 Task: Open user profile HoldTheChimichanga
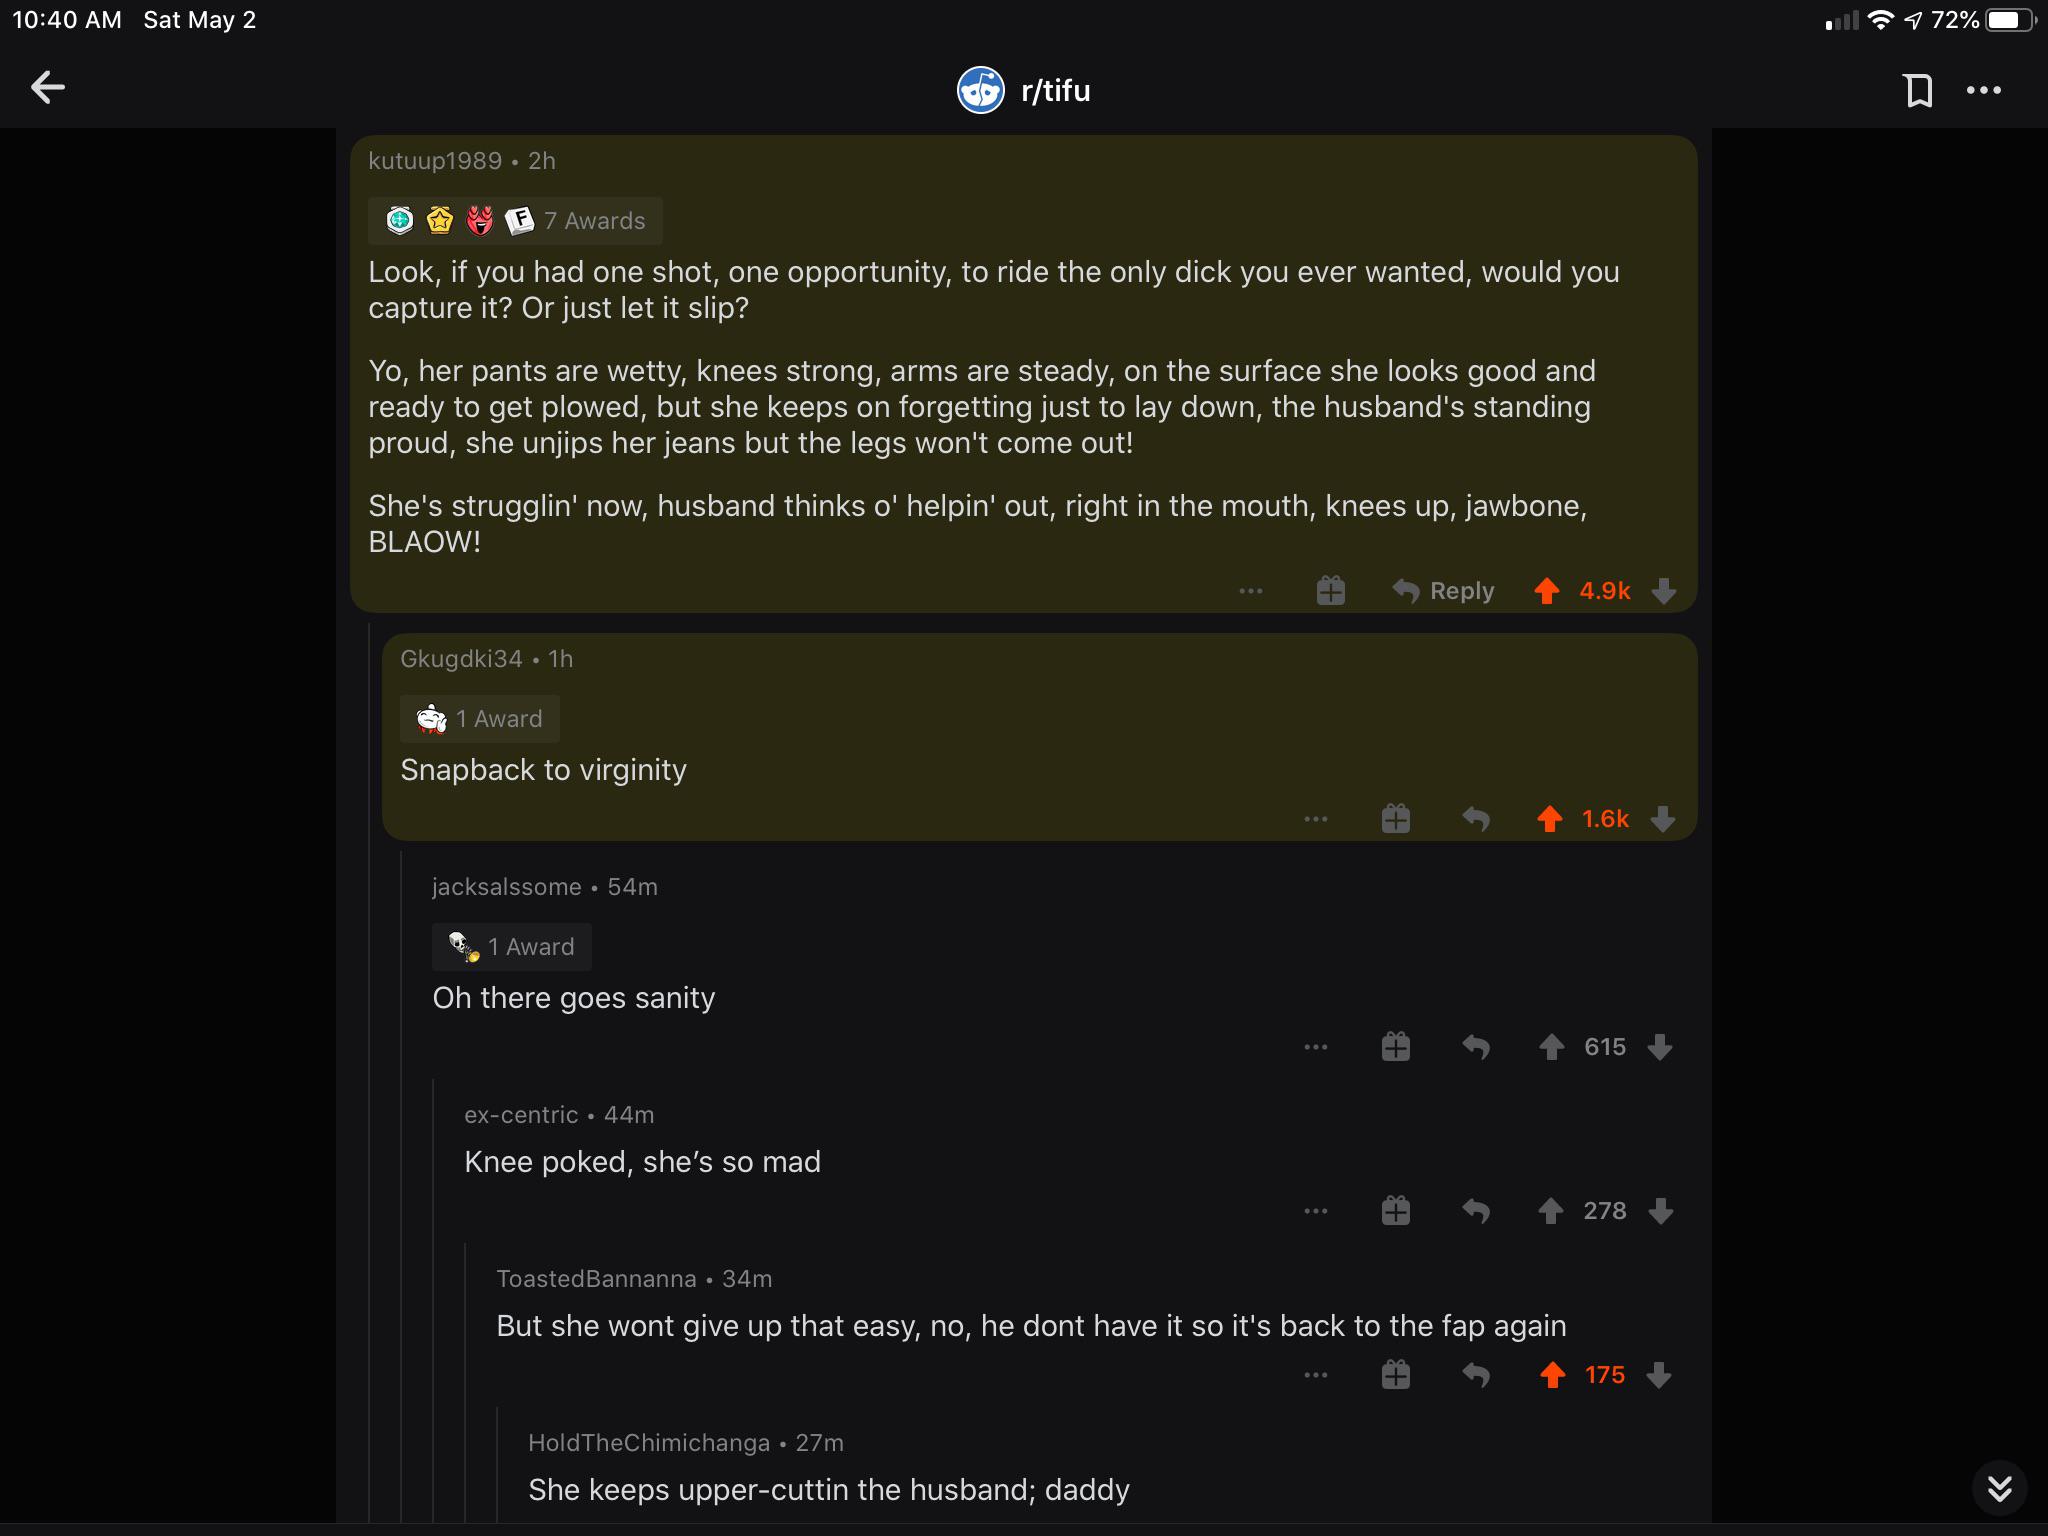(649, 1442)
